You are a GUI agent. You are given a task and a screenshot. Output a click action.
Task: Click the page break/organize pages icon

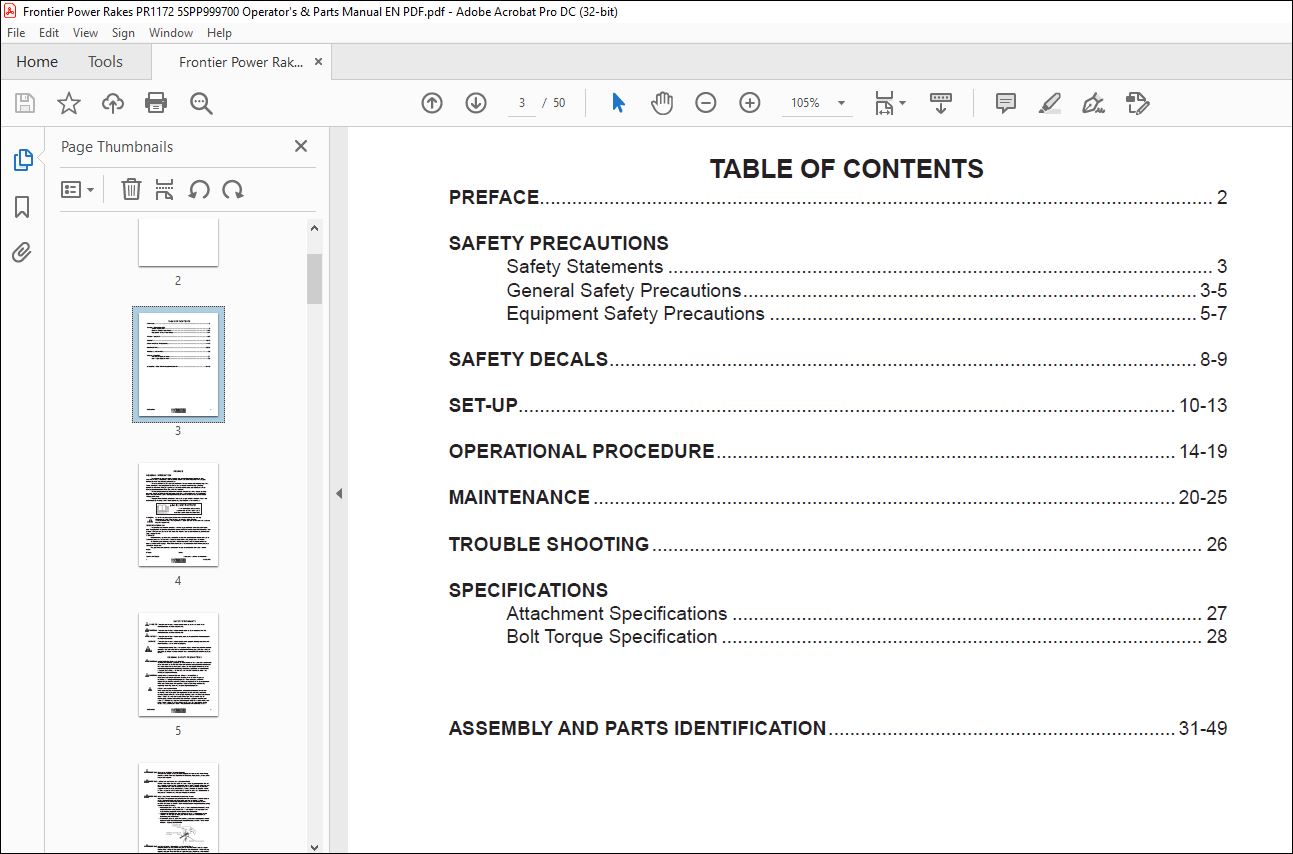coord(165,189)
